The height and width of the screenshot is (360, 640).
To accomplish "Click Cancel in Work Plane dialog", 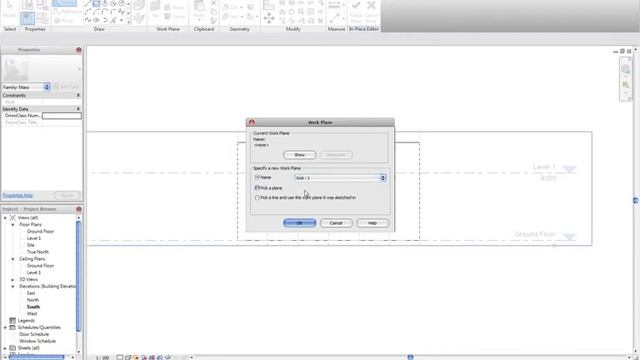I will tap(336, 223).
